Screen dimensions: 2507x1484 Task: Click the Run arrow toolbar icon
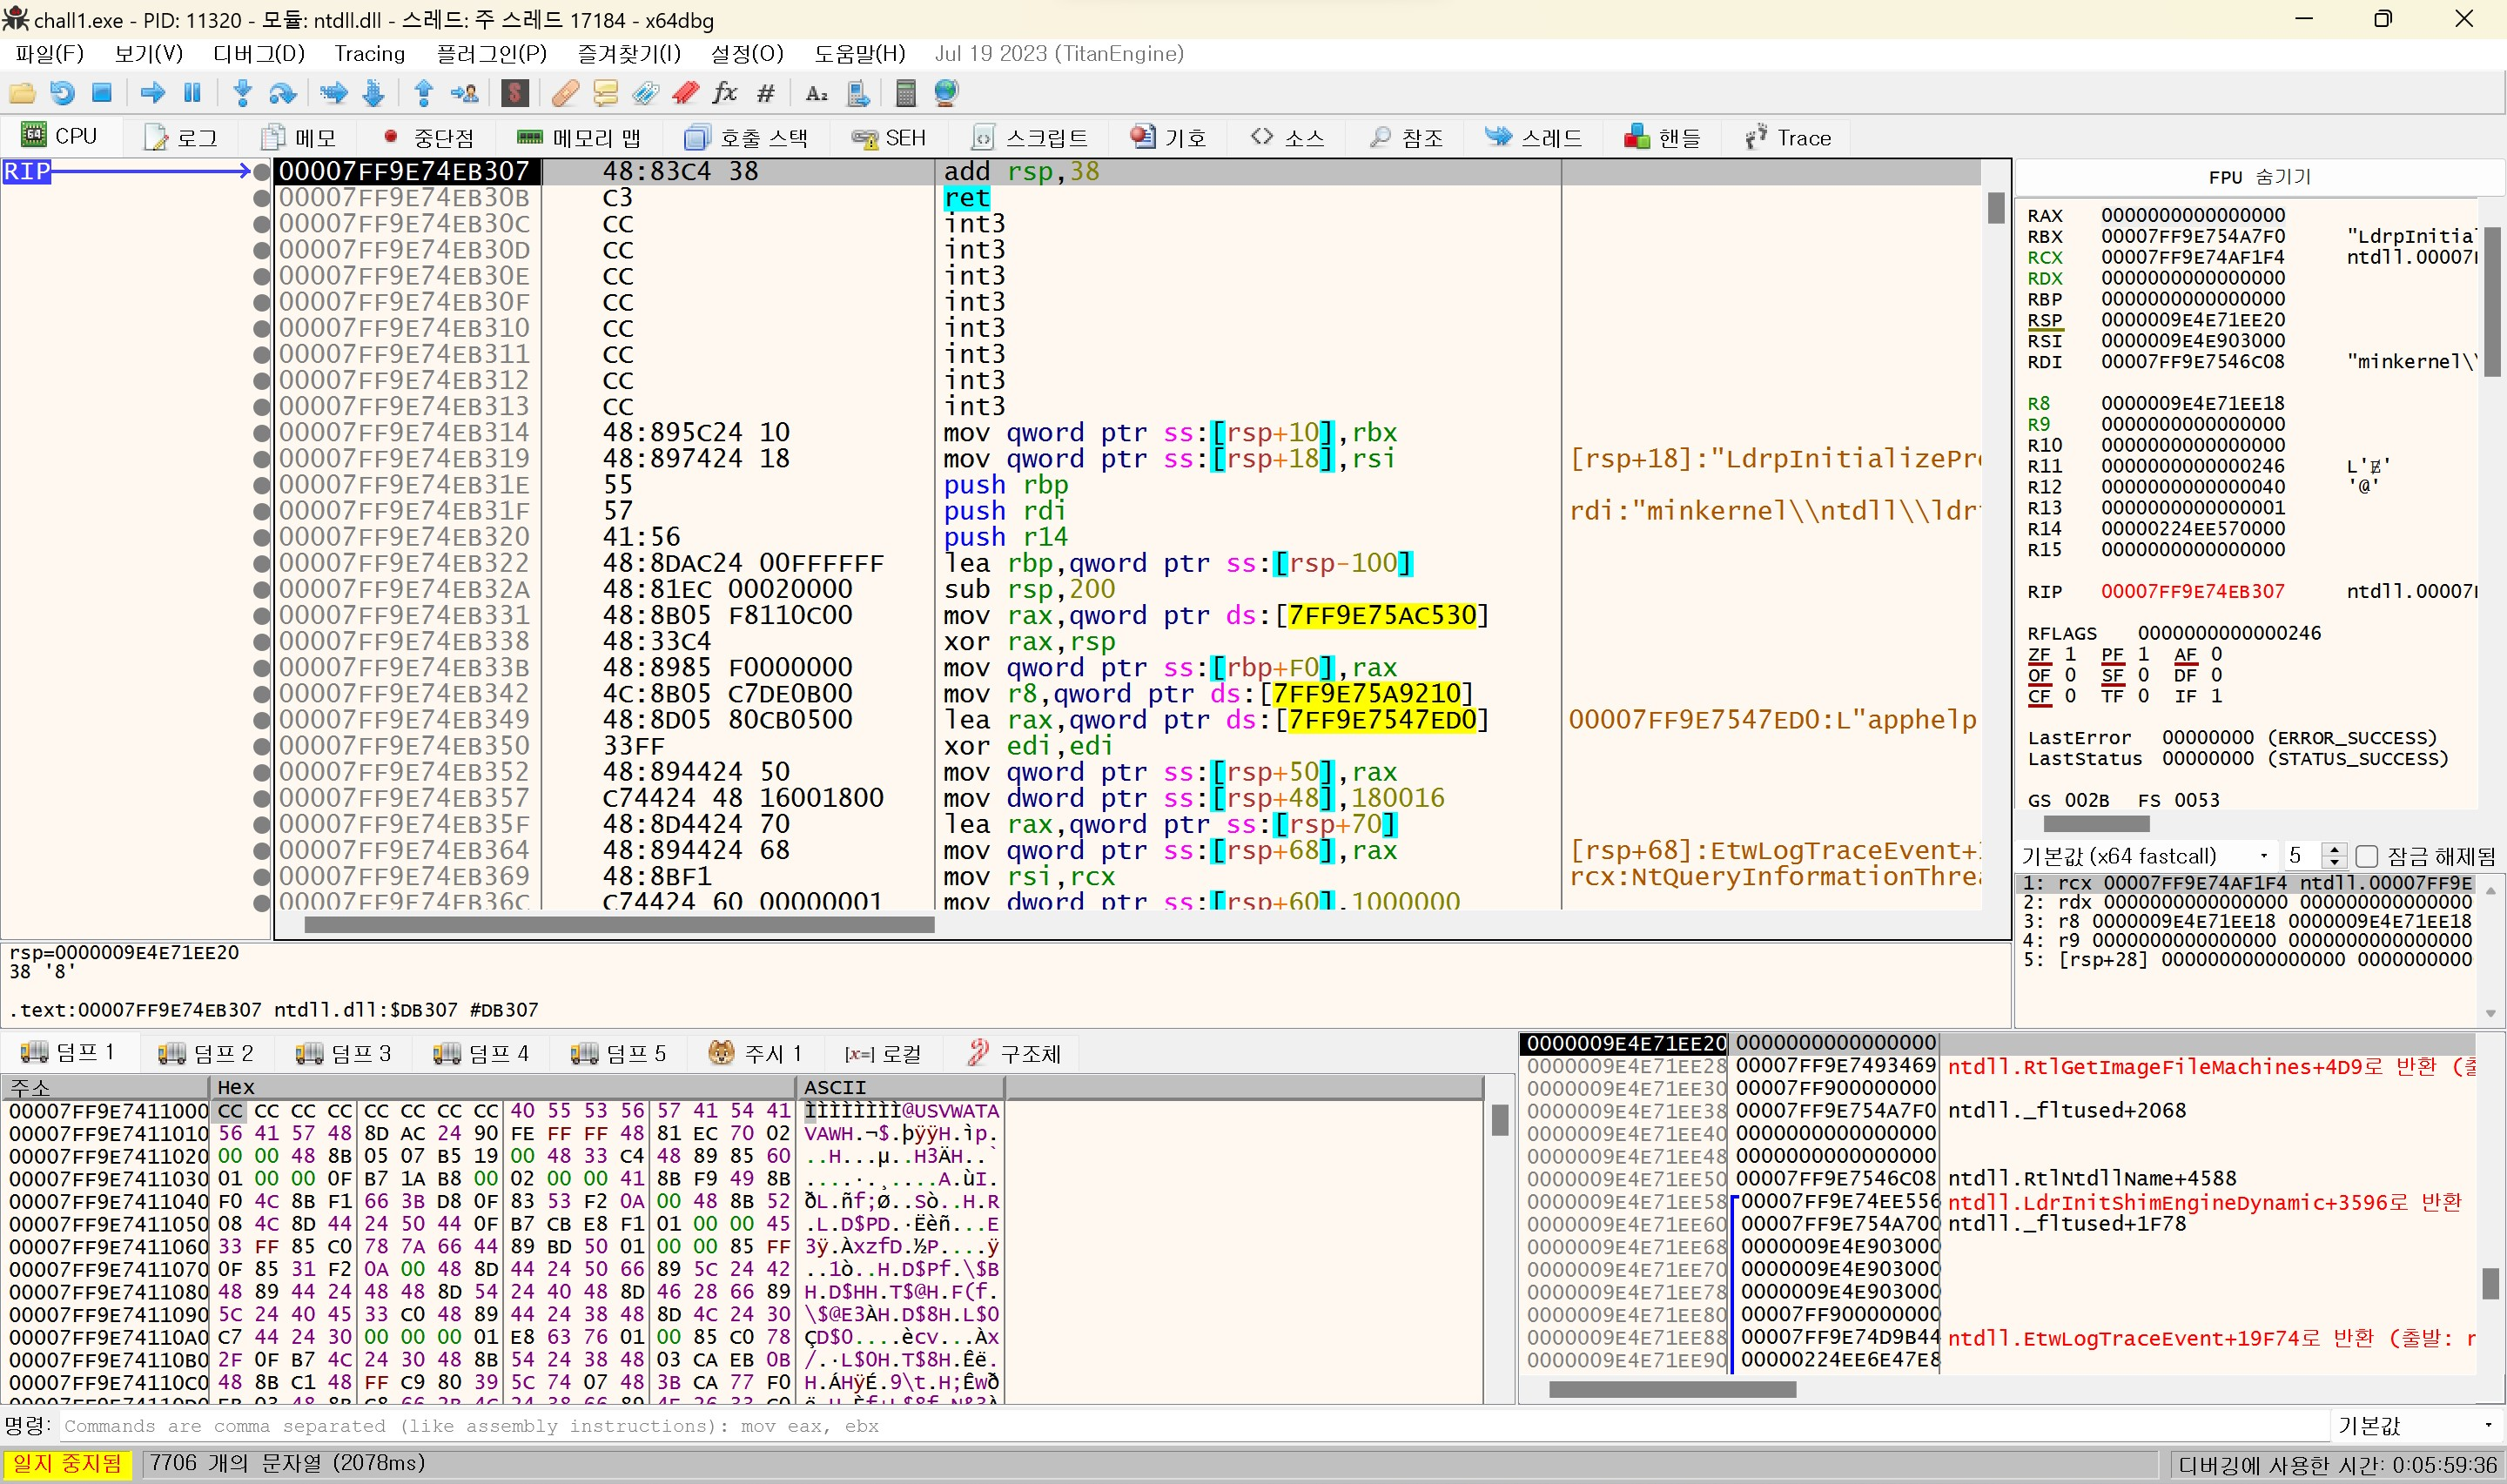point(153,93)
